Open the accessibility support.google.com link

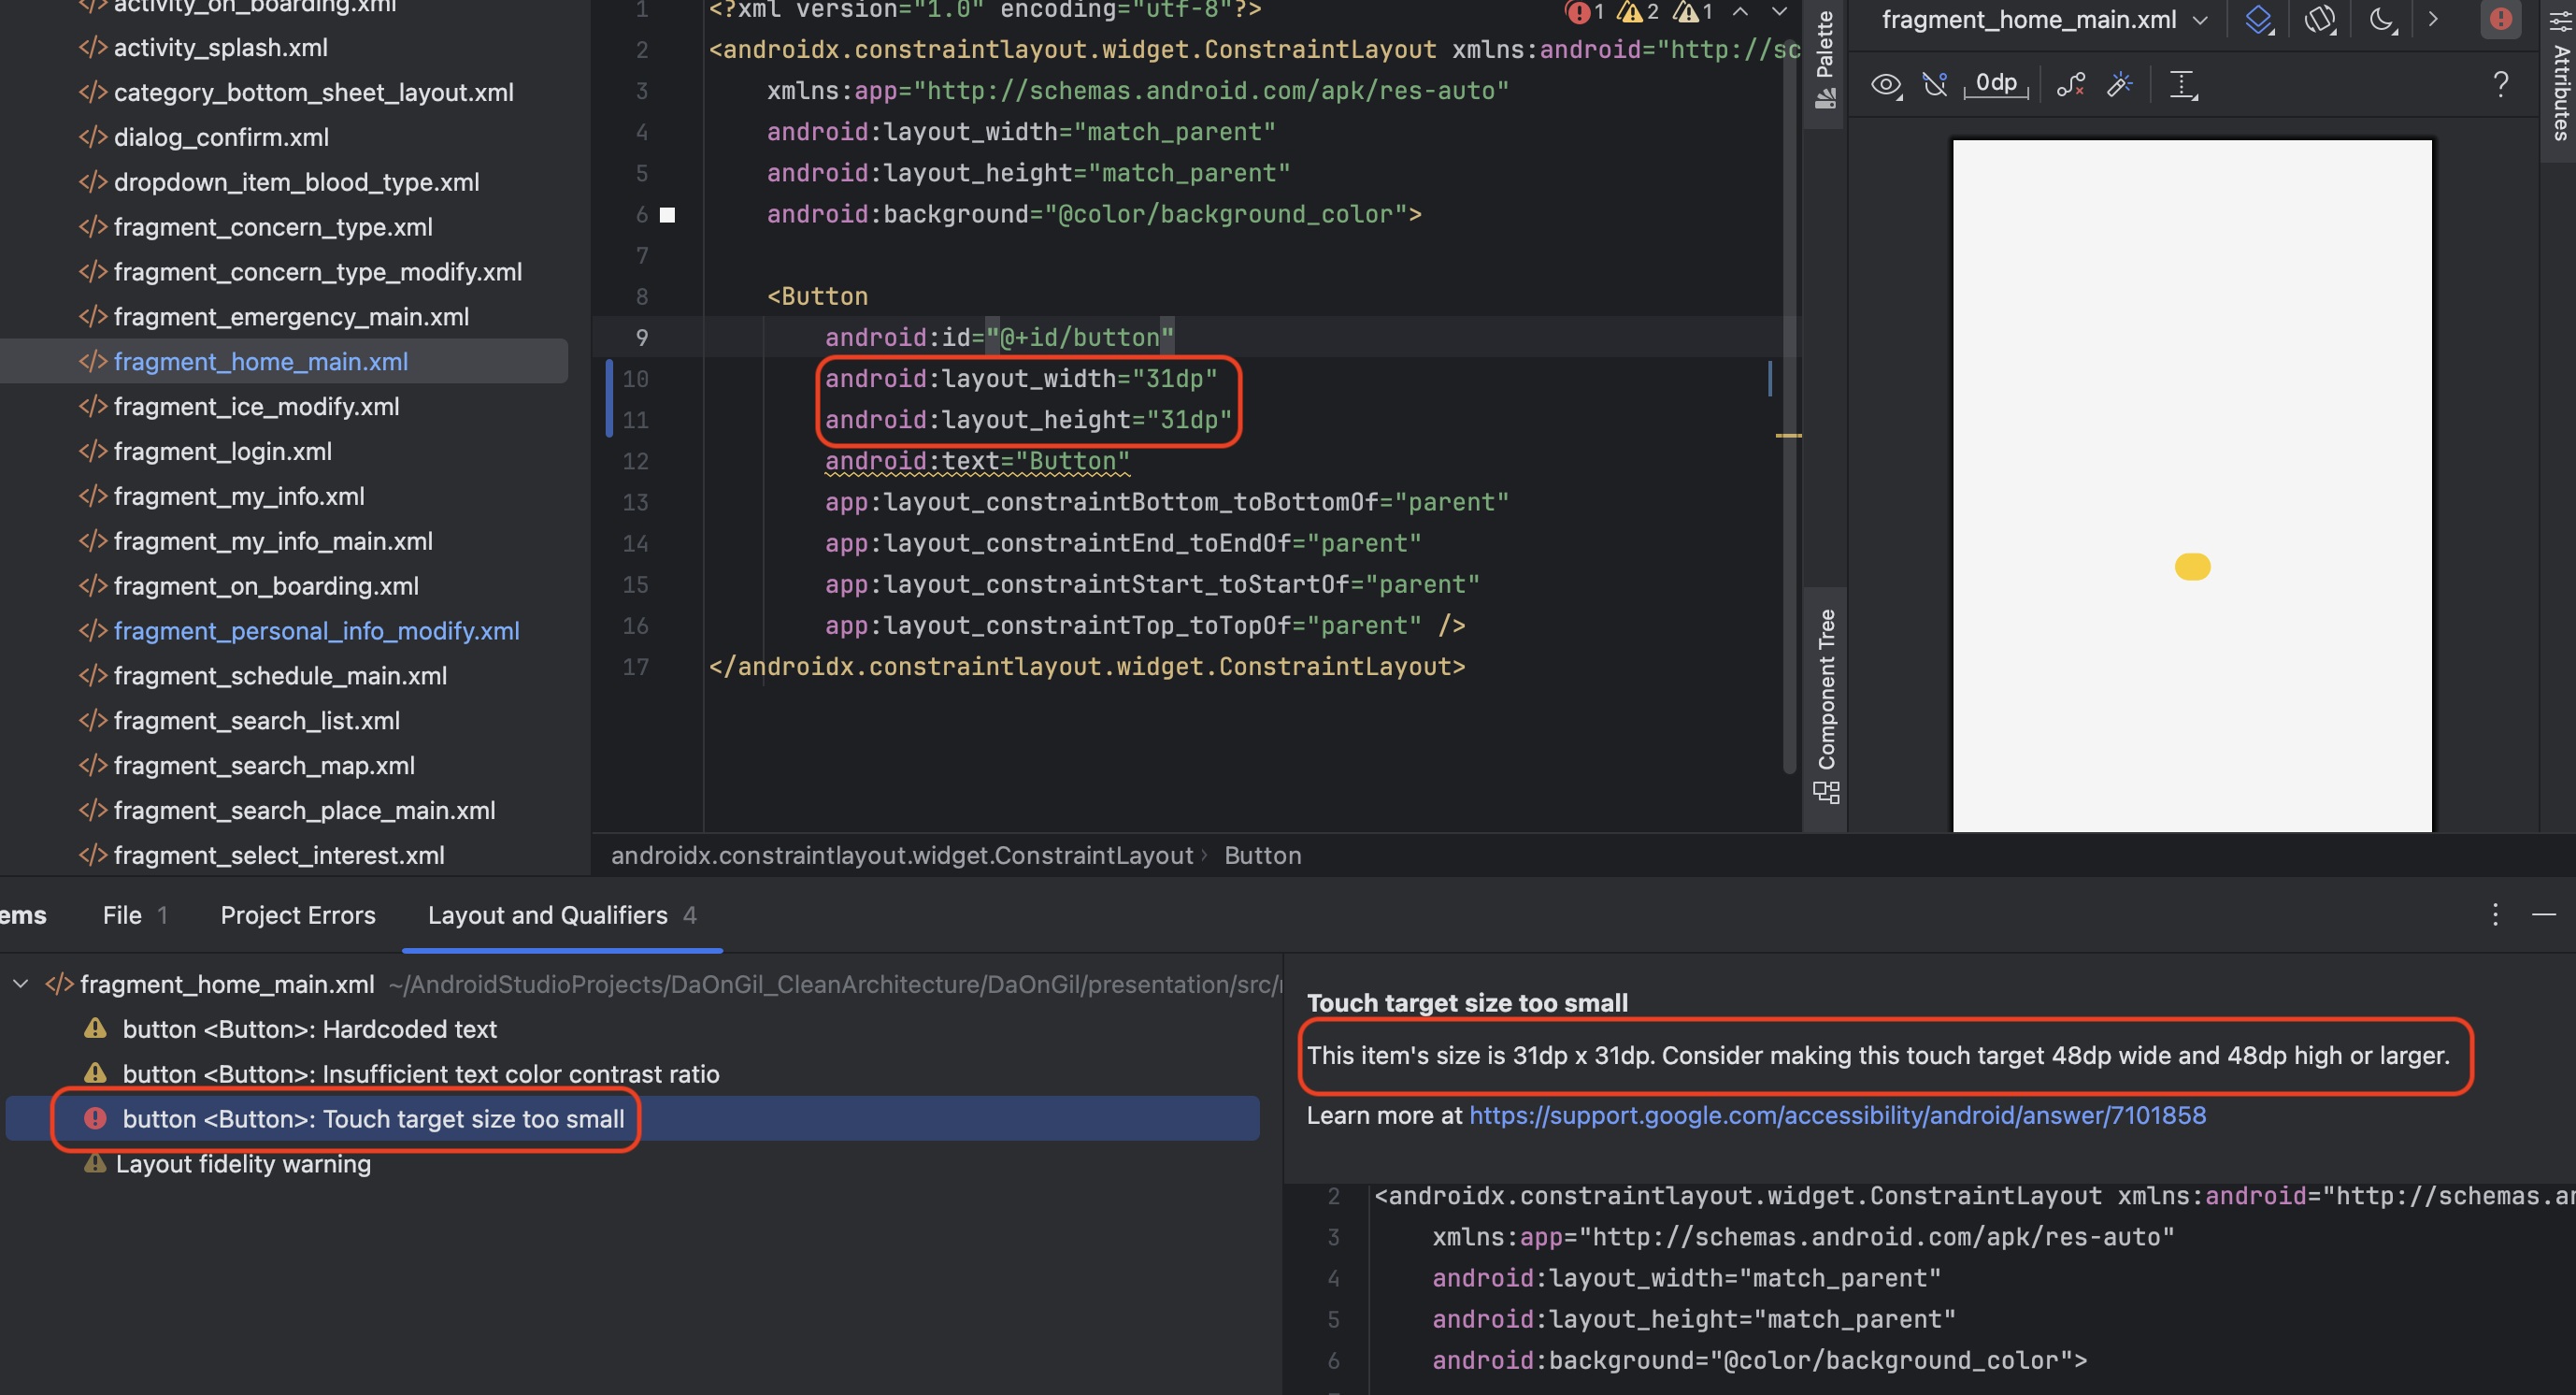point(1837,1115)
